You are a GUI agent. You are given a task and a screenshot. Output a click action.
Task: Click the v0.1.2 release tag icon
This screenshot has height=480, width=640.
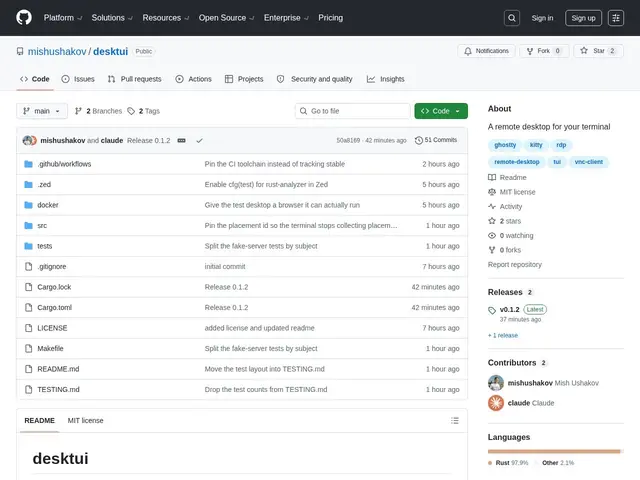pos(492,310)
